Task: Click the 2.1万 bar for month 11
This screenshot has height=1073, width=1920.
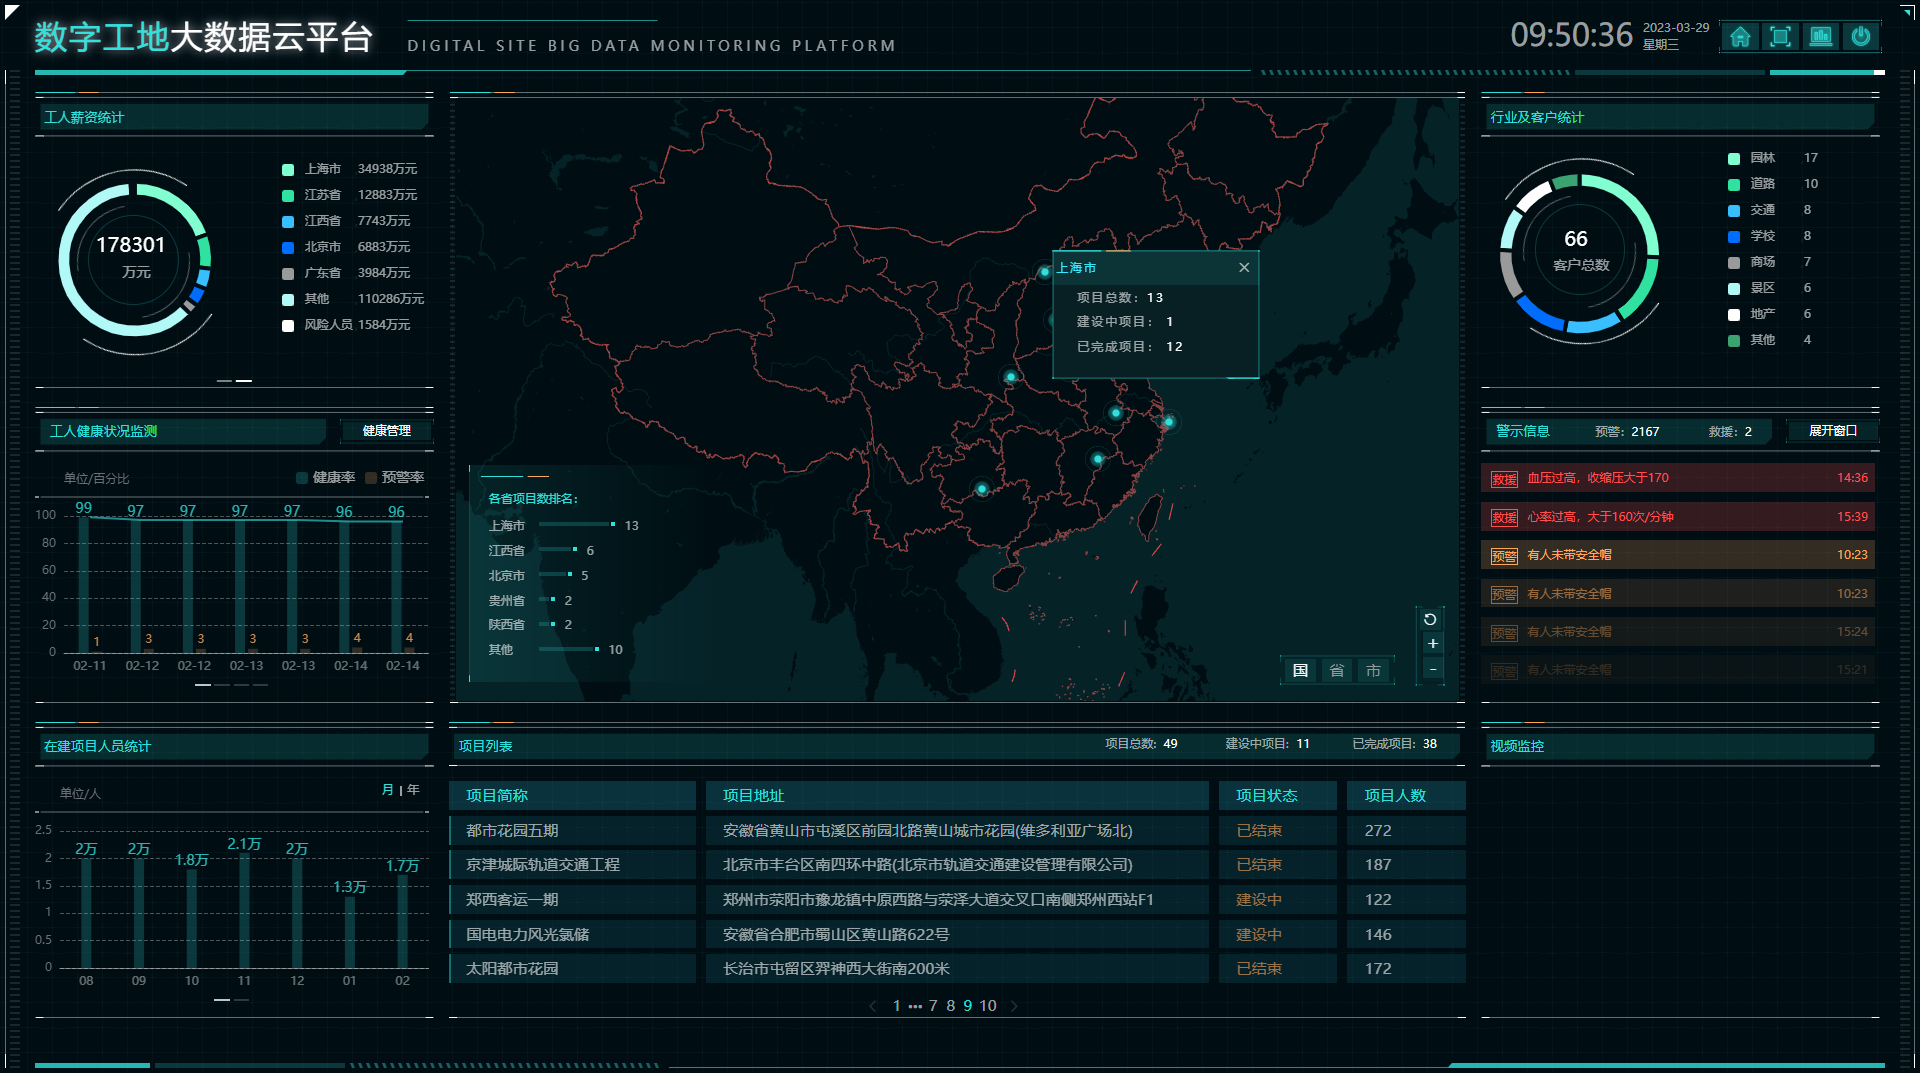Action: tap(244, 910)
